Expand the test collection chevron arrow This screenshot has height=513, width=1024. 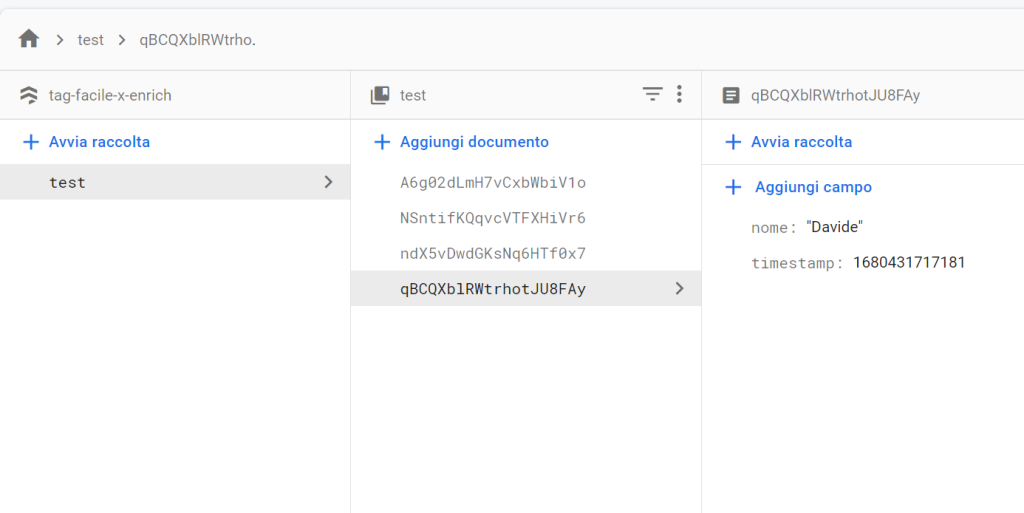[x=328, y=182]
